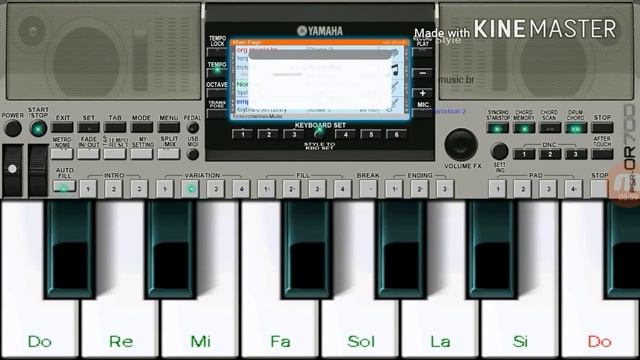Screen dimensions: 640x360
Task: Trigger ENDING 2 button
Action: pos(419,189)
